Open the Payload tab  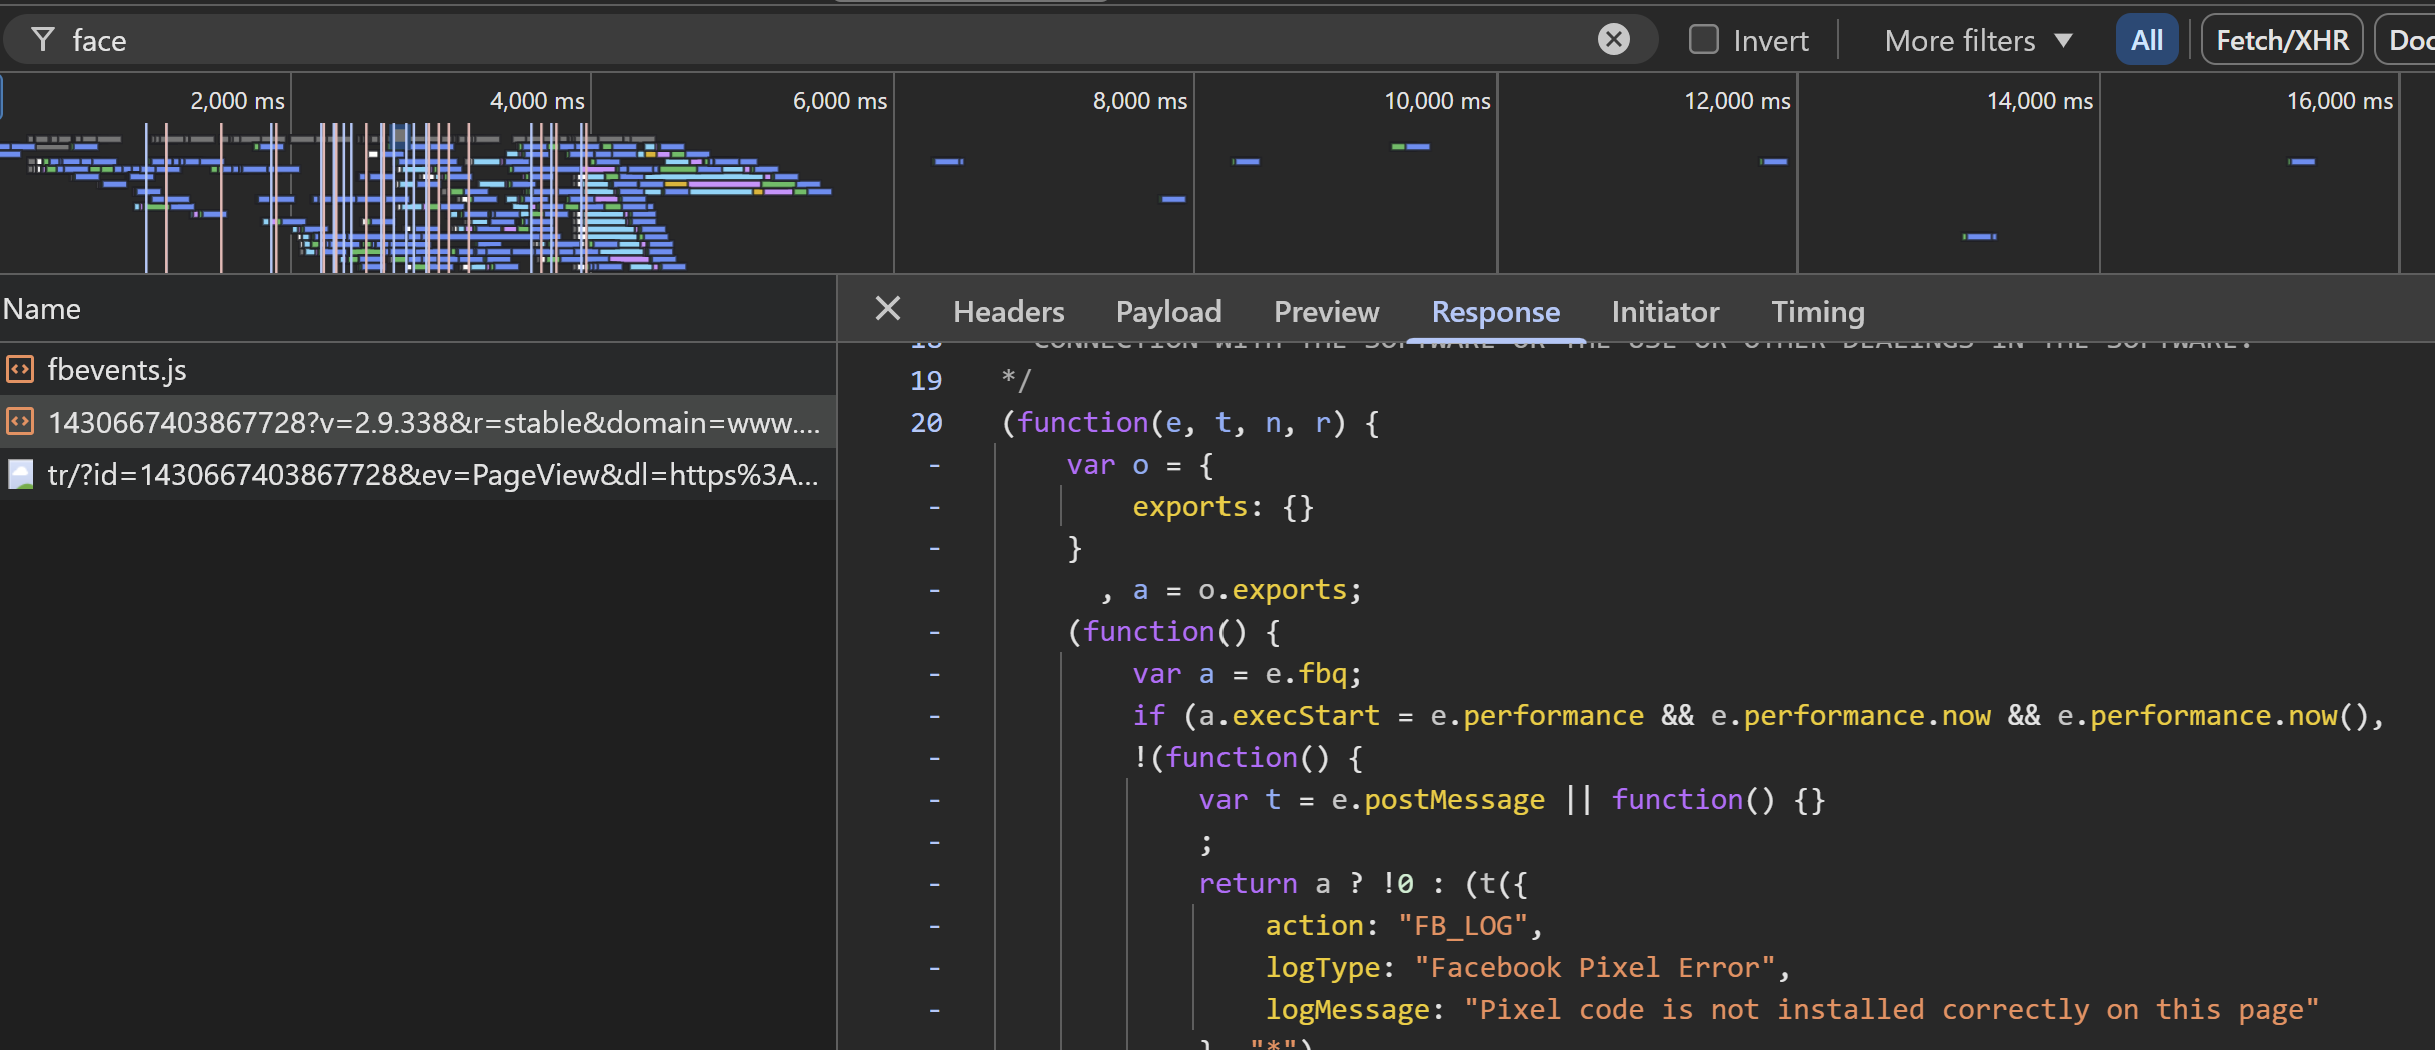(1168, 312)
